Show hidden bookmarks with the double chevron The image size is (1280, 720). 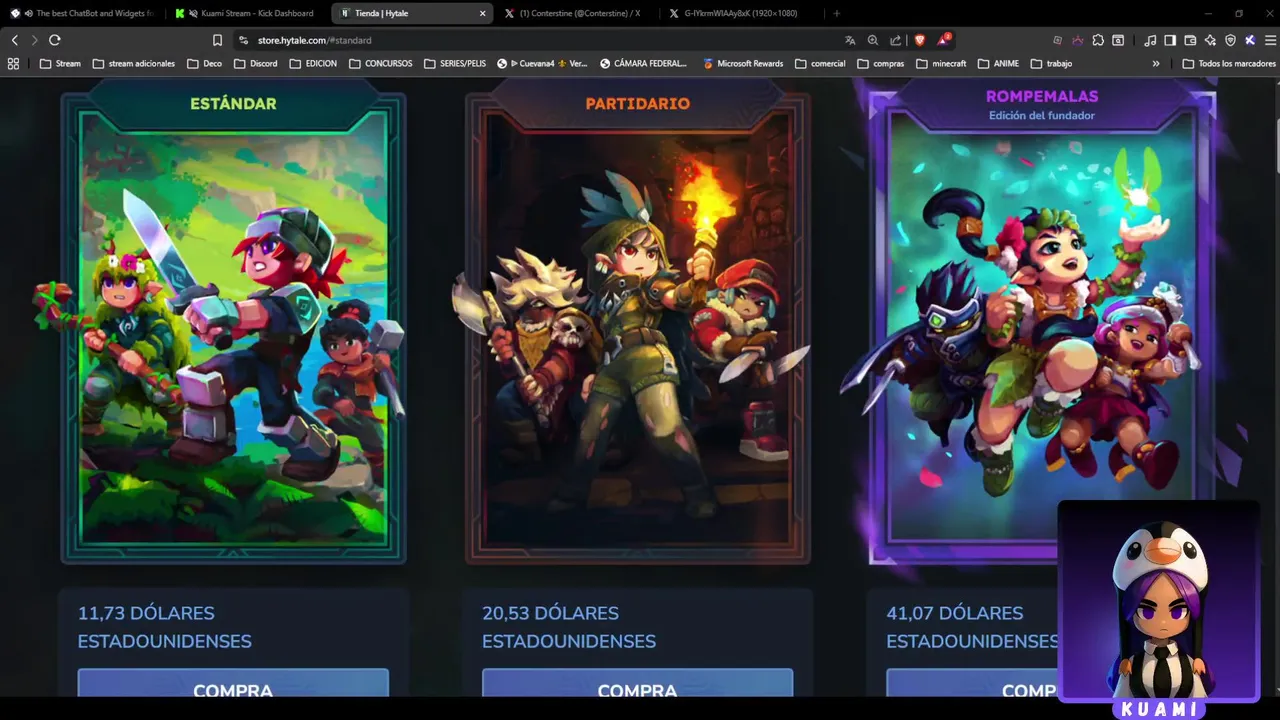point(1156,63)
